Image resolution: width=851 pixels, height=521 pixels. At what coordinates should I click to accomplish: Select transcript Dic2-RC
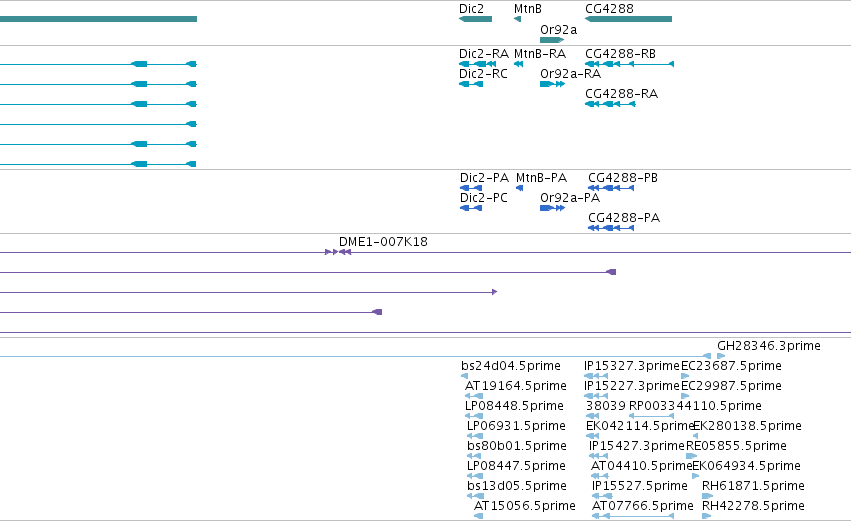click(483, 74)
